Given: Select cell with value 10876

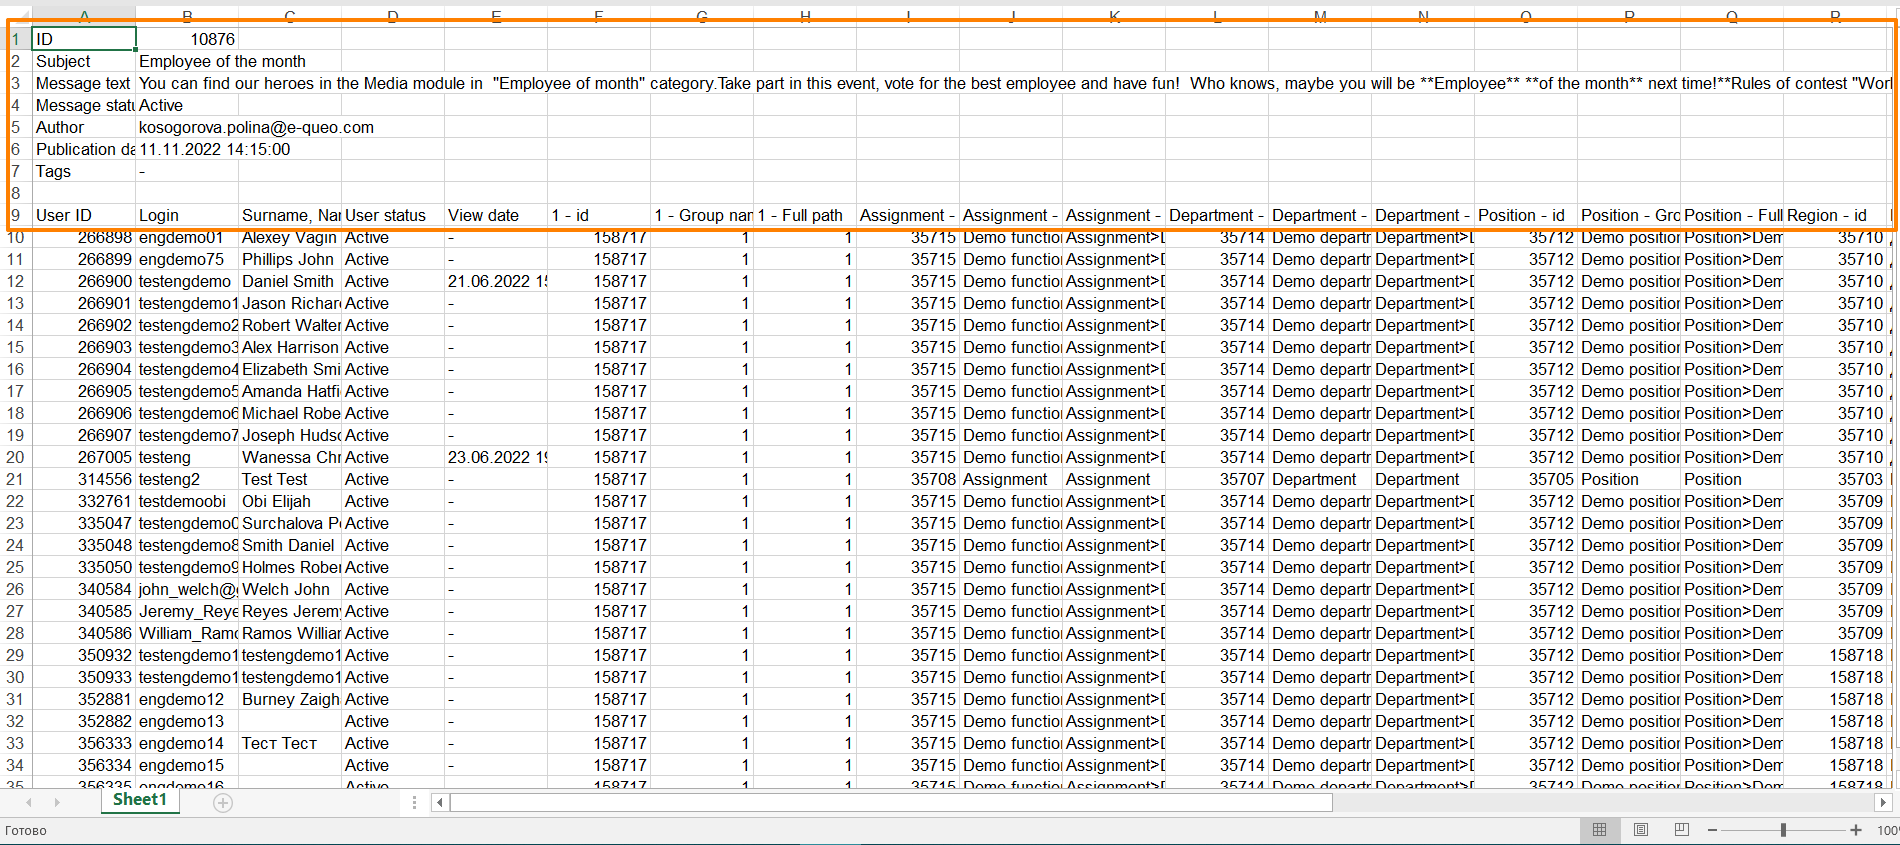Looking at the screenshot, I should tap(187, 39).
